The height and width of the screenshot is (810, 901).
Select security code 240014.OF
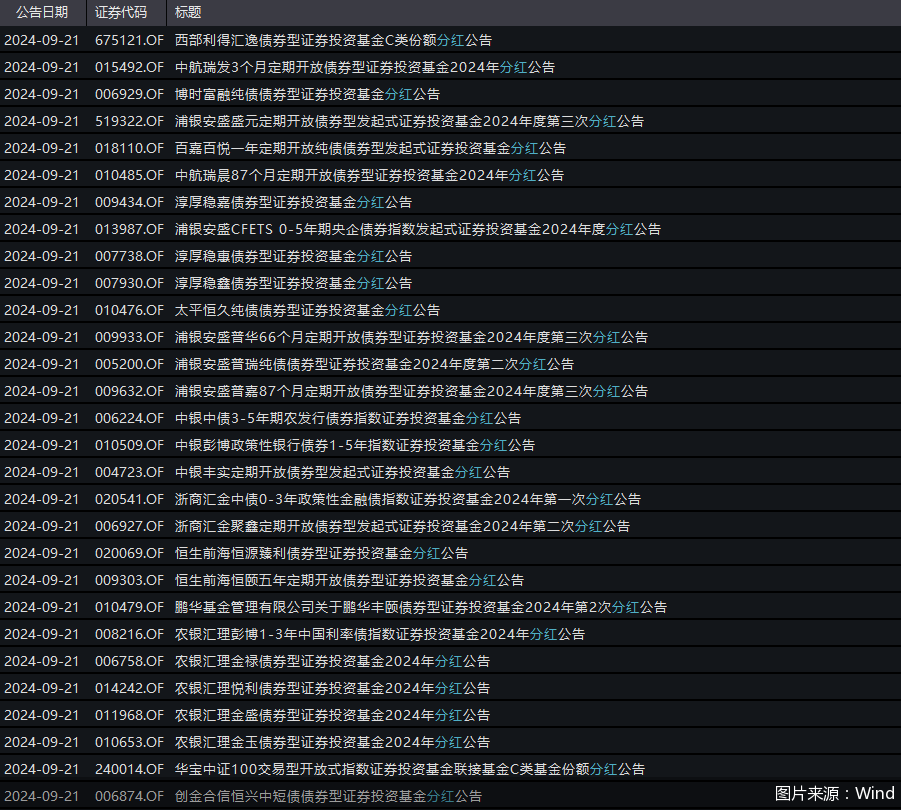(x=129, y=769)
